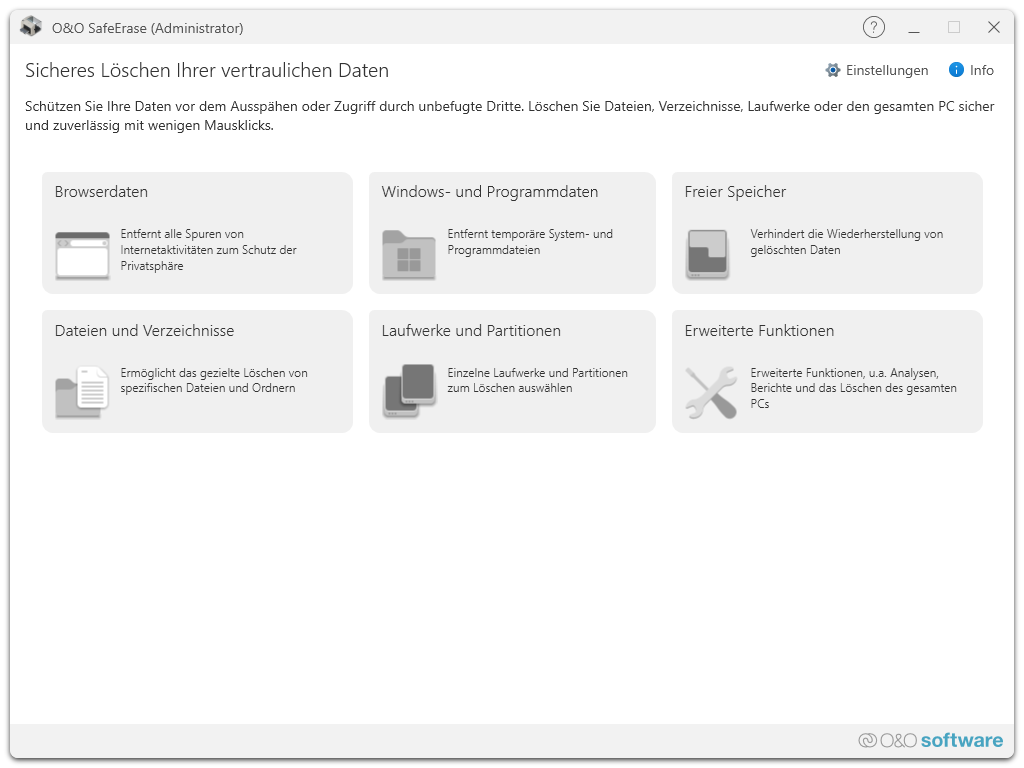The image size is (1024, 768).
Task: Minimize the SafeErase window
Action: click(x=914, y=28)
